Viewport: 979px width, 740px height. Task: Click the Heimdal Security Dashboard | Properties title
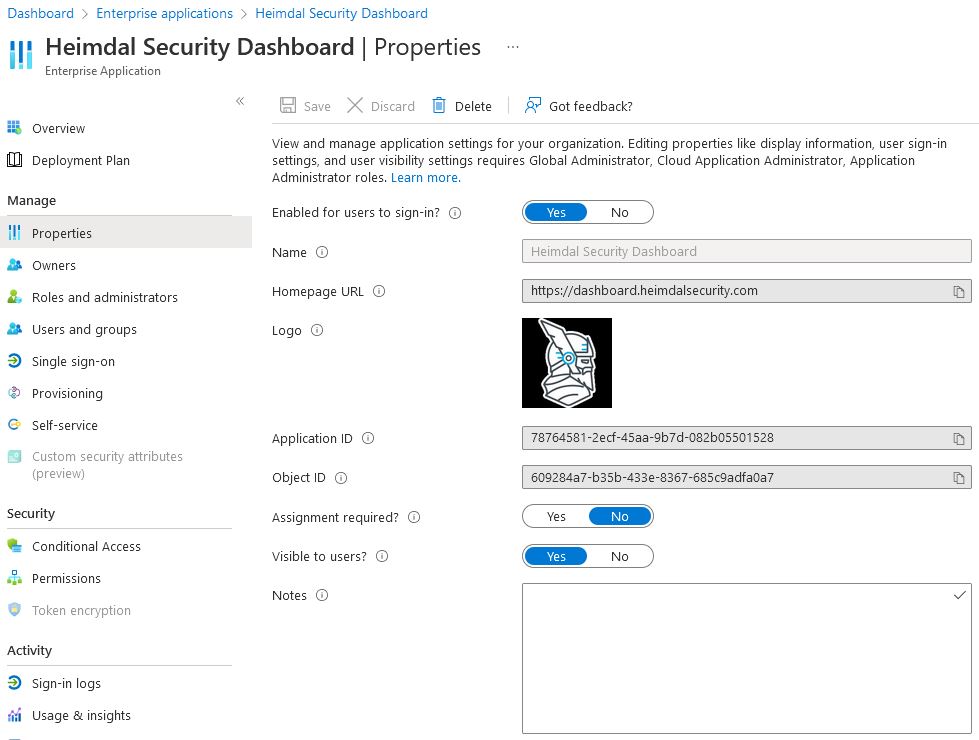click(263, 47)
